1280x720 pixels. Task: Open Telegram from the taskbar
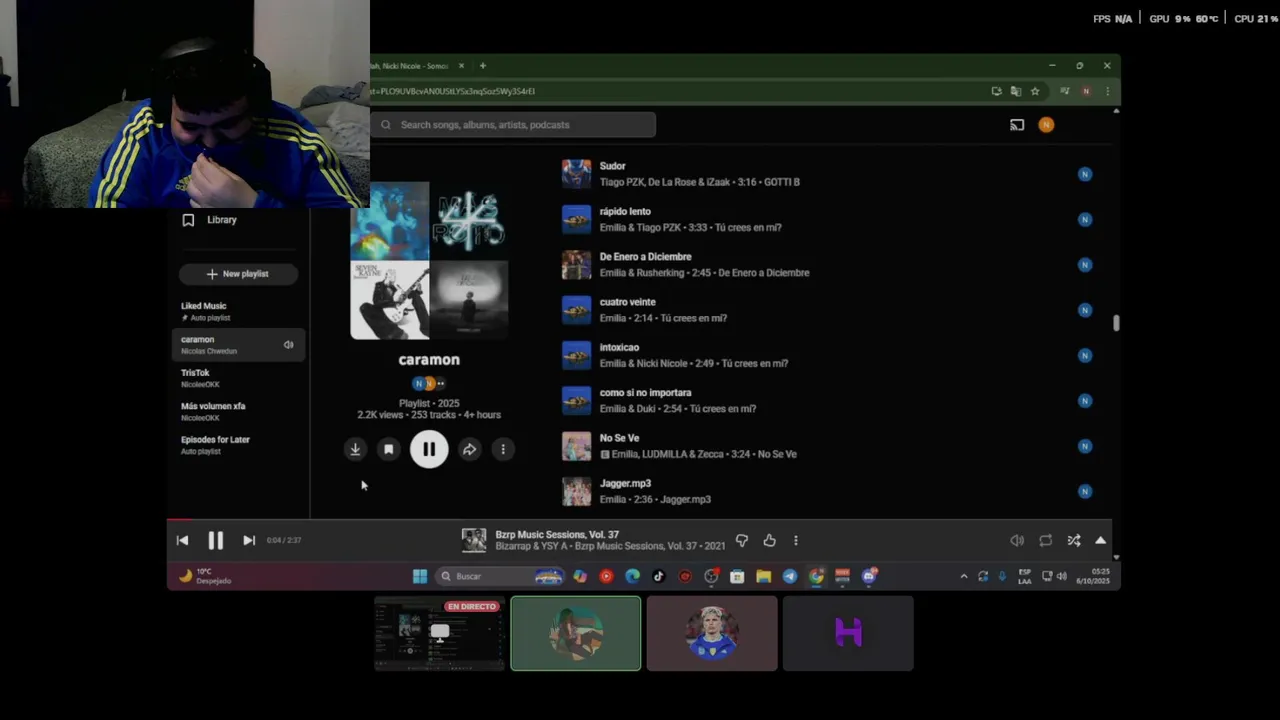click(790, 576)
